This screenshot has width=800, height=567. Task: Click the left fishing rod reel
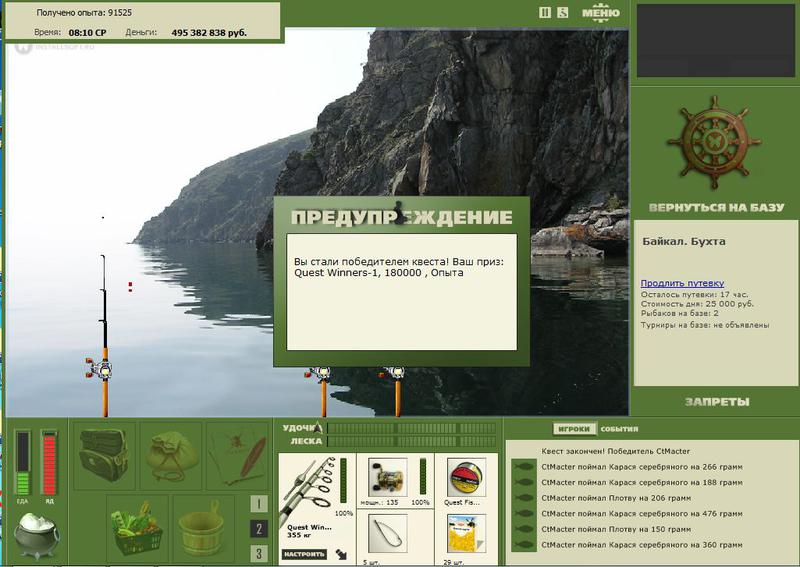click(x=100, y=369)
